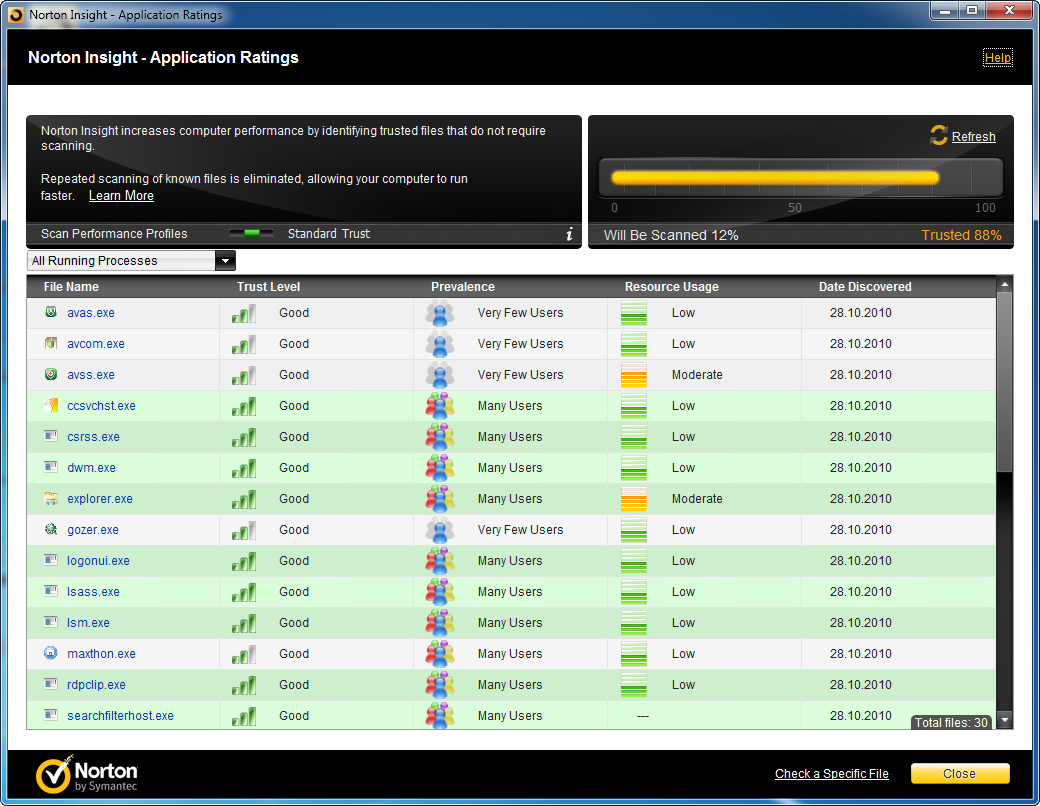This screenshot has width=1040, height=806.
Task: Click the Refresh link
Action: (x=974, y=137)
